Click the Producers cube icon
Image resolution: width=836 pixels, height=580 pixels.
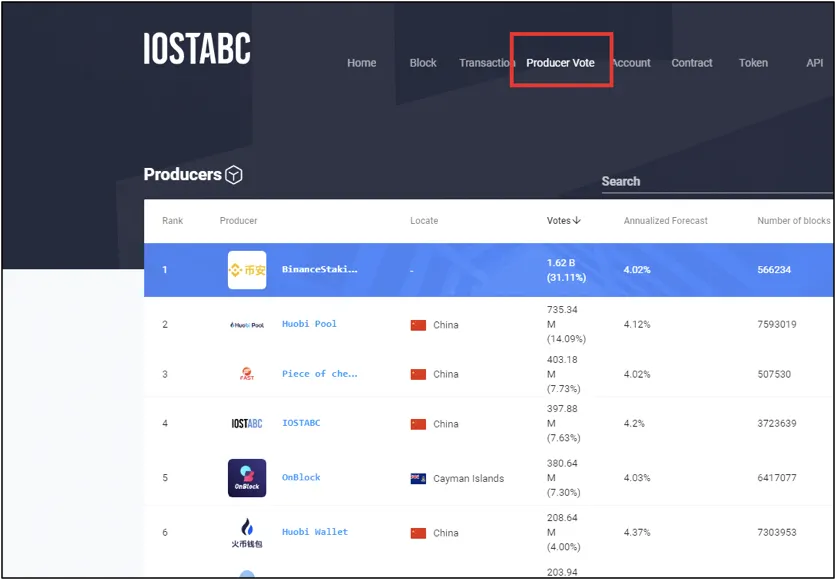(x=234, y=175)
